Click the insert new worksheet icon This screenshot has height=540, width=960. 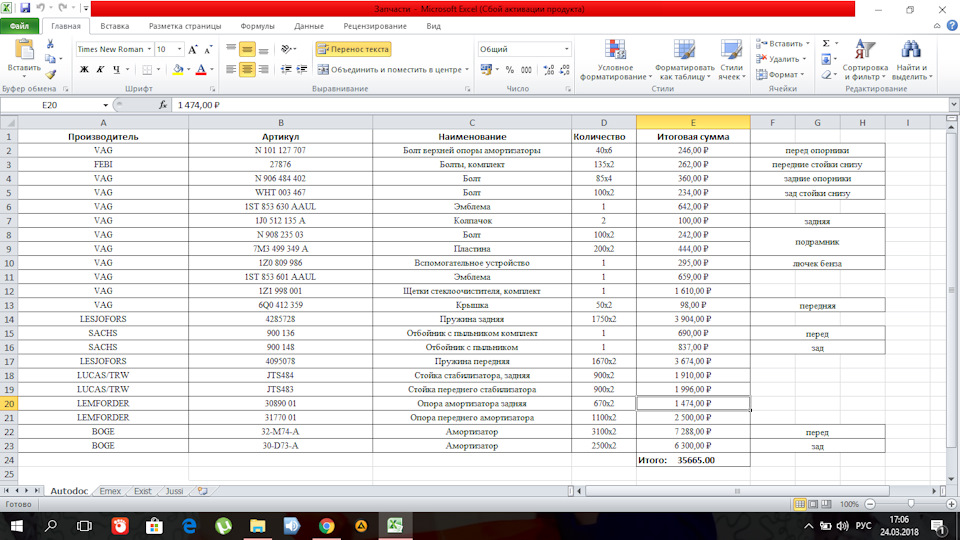(203, 491)
